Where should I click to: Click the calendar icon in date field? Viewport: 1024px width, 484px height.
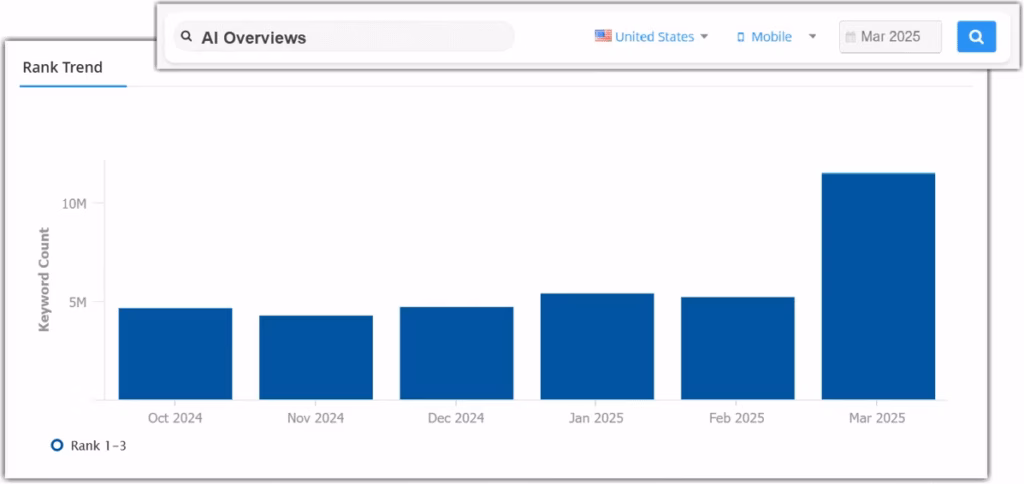click(850, 37)
